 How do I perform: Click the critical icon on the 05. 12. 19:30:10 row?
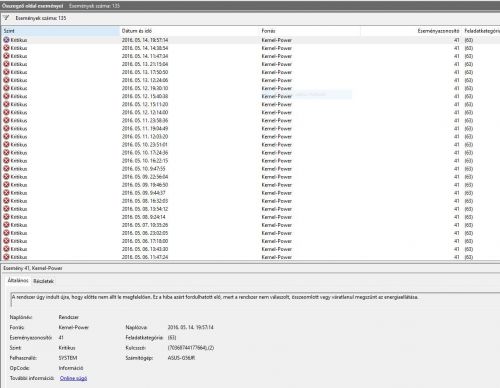6,88
